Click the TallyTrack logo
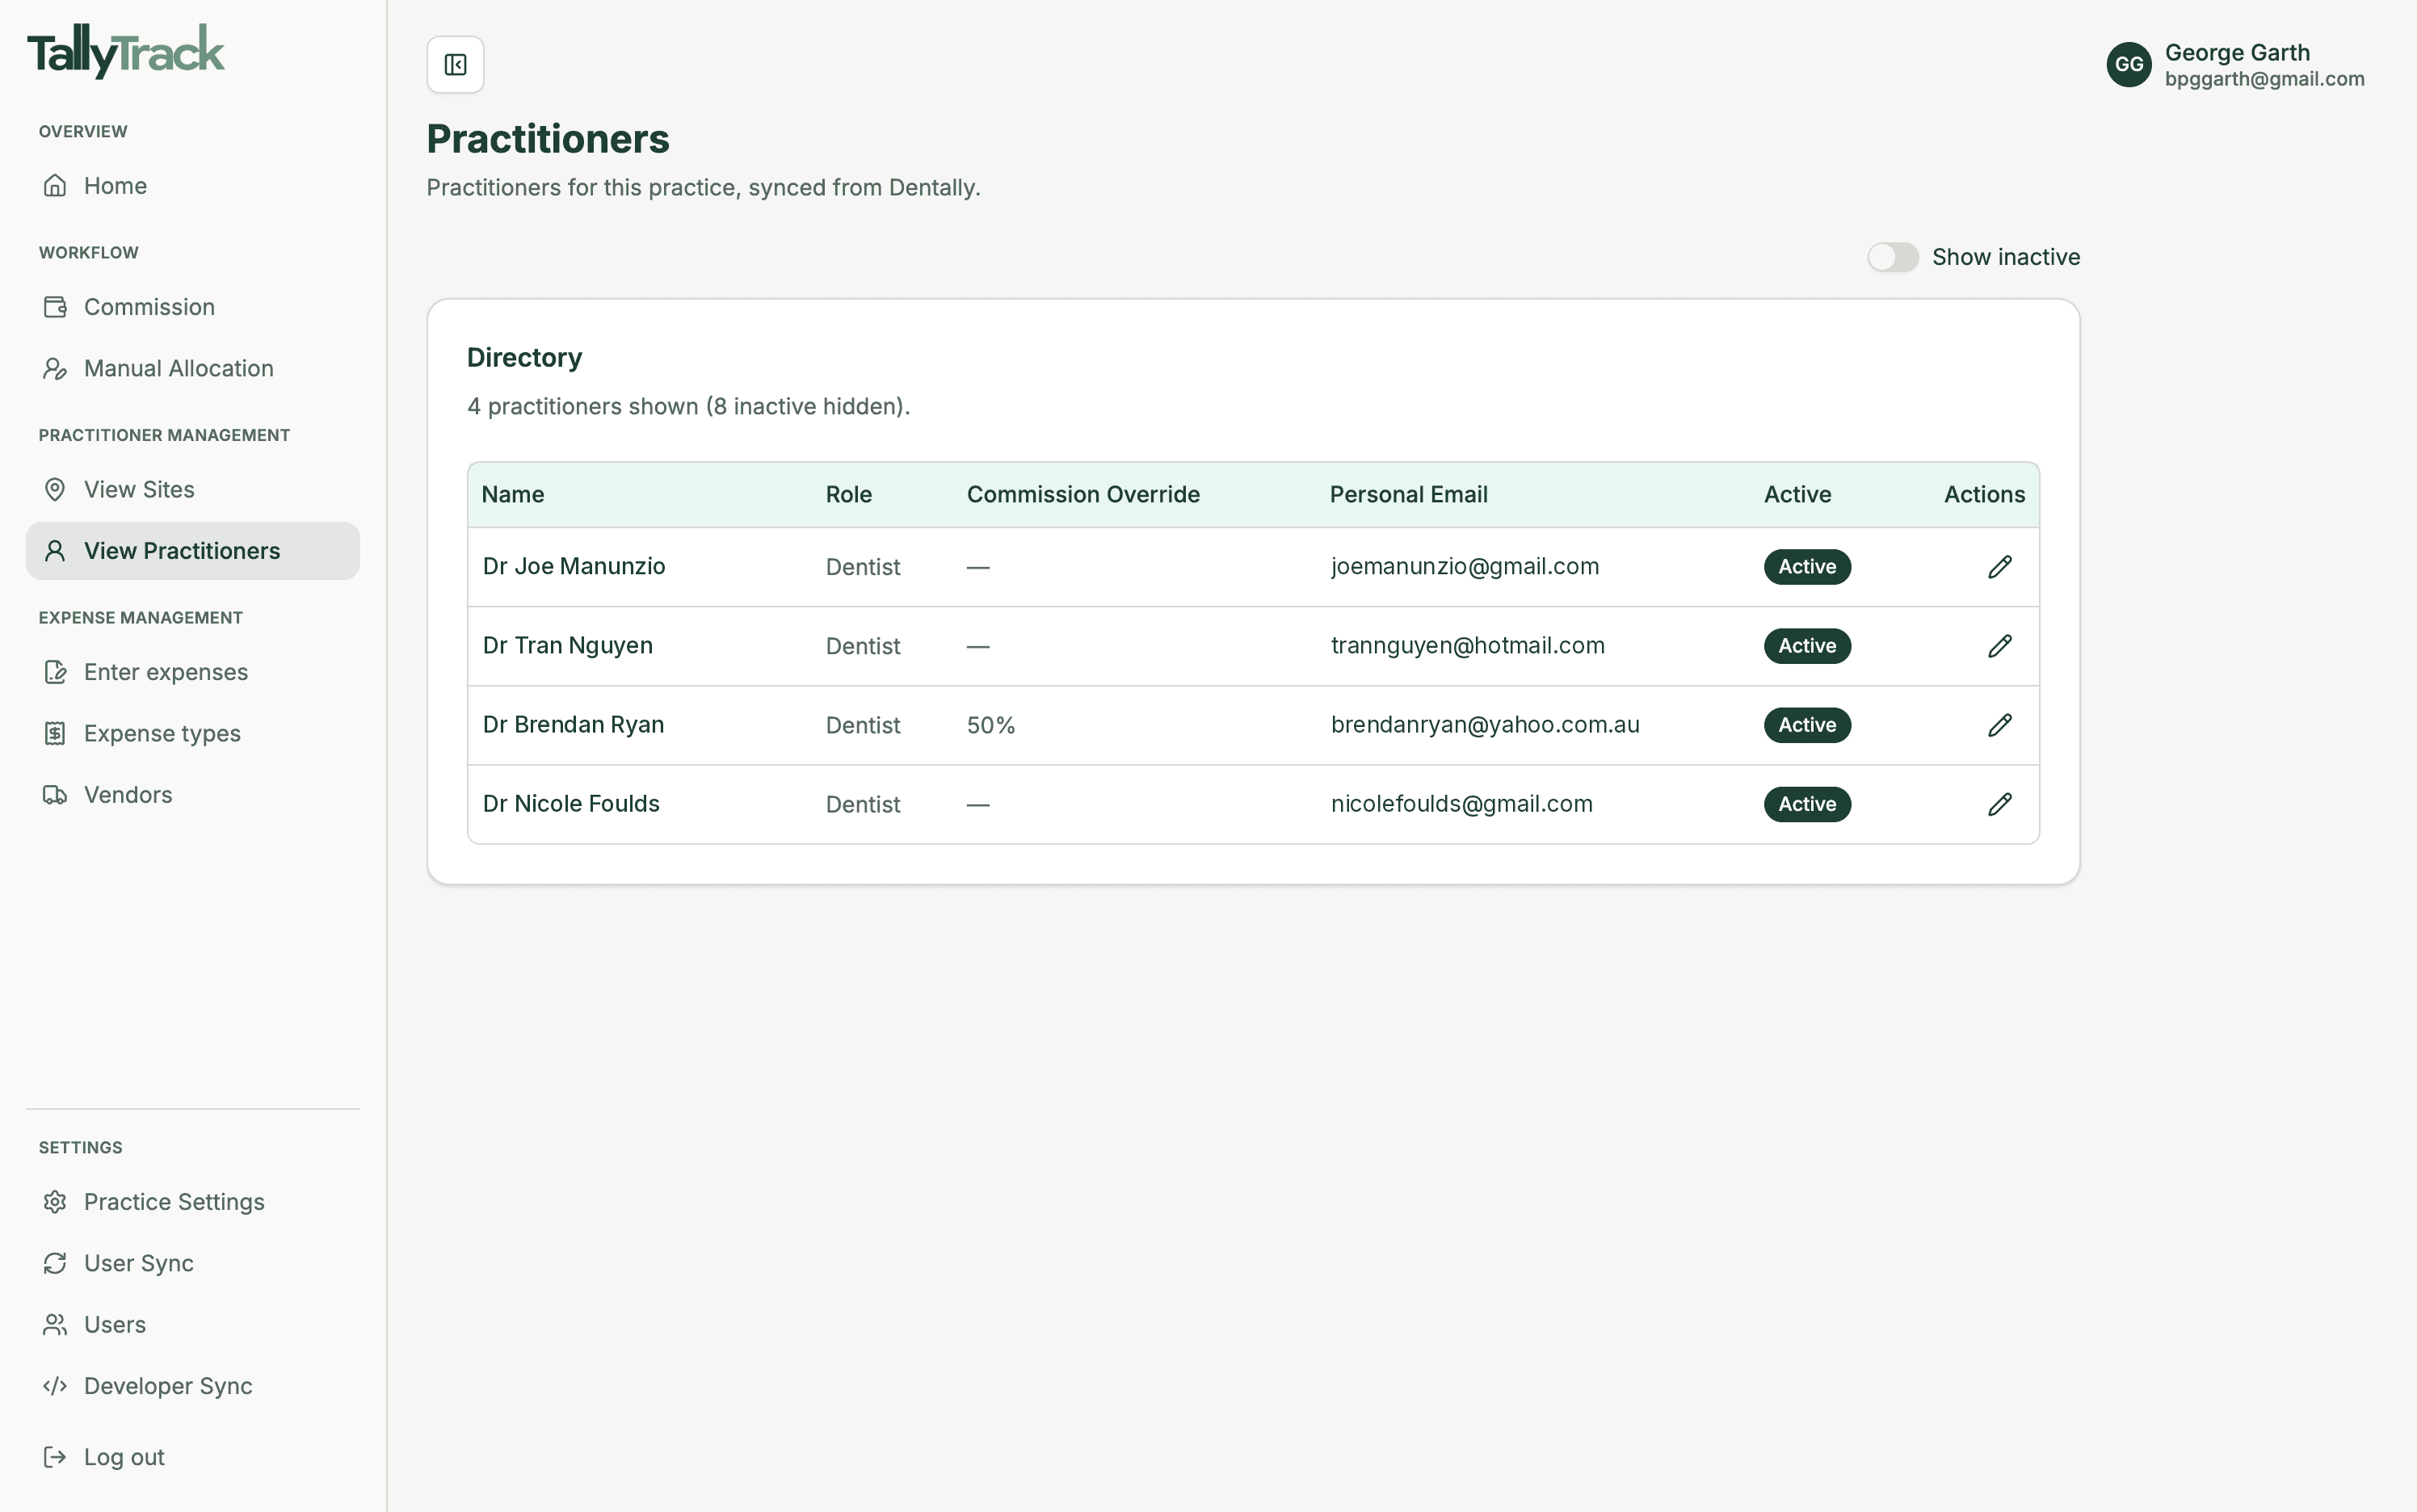This screenshot has height=1512, width=2417. click(x=126, y=51)
